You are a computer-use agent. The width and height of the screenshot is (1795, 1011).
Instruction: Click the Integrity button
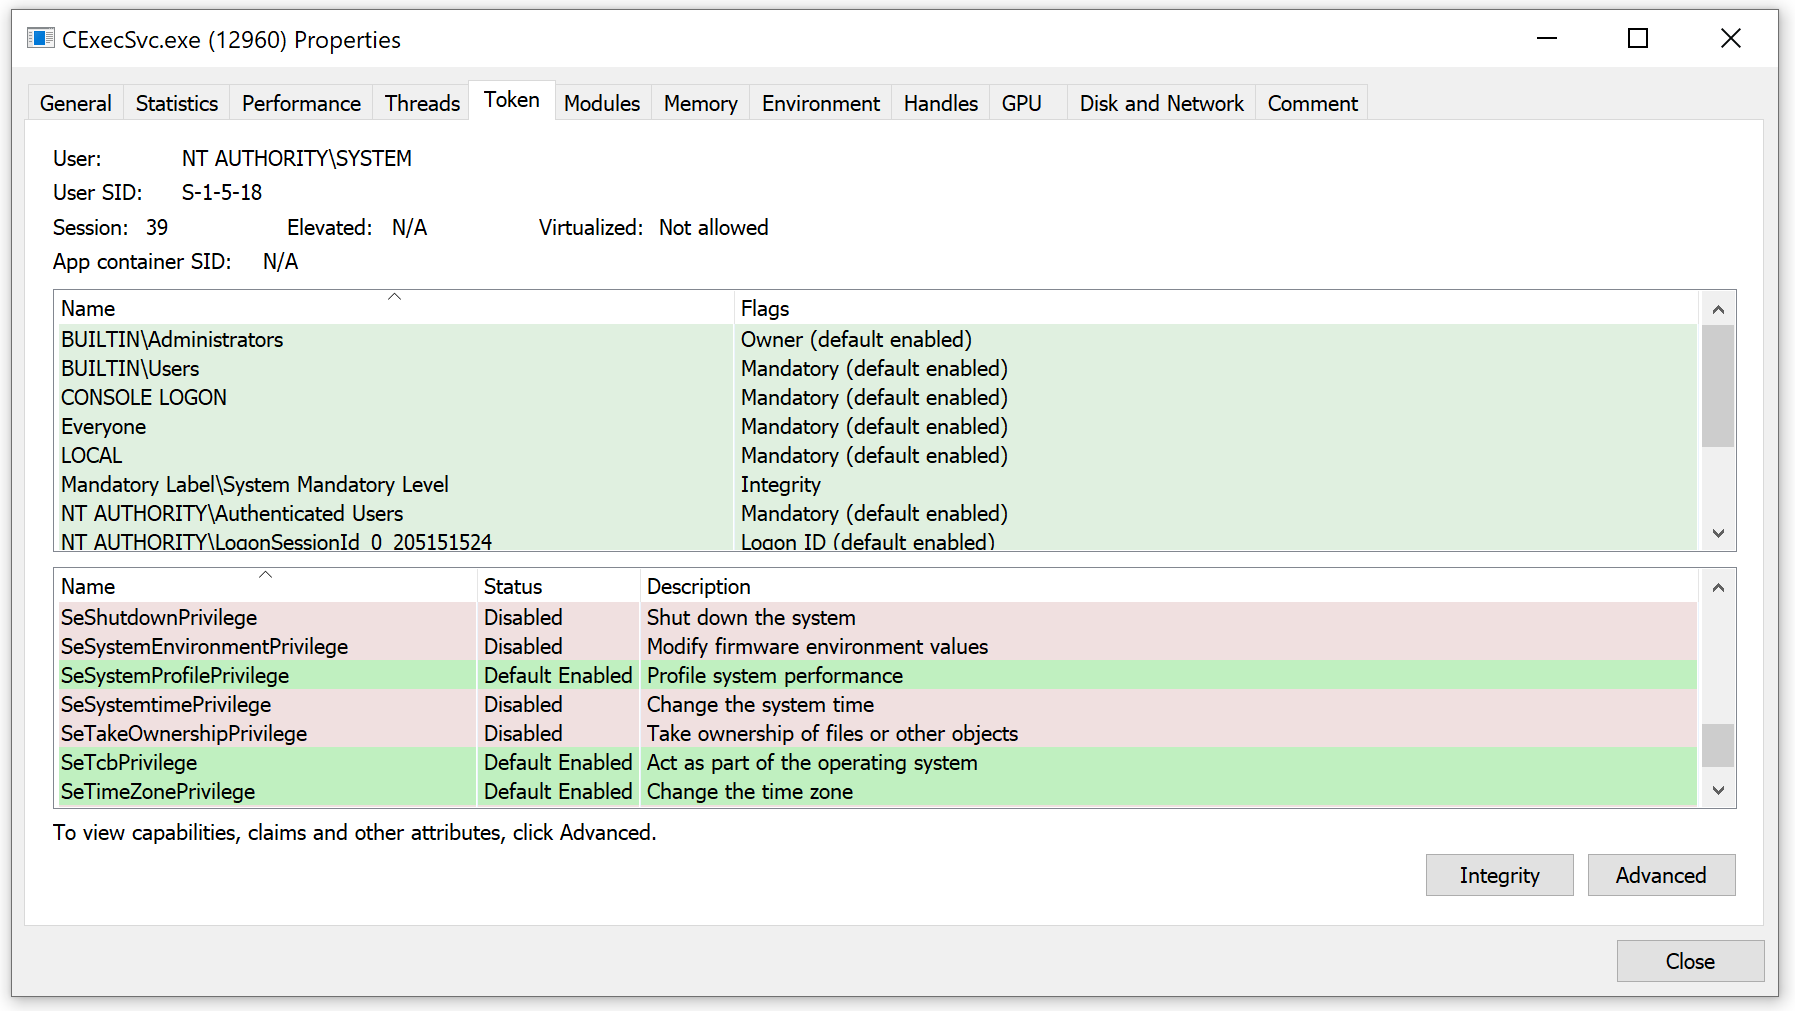click(1500, 875)
